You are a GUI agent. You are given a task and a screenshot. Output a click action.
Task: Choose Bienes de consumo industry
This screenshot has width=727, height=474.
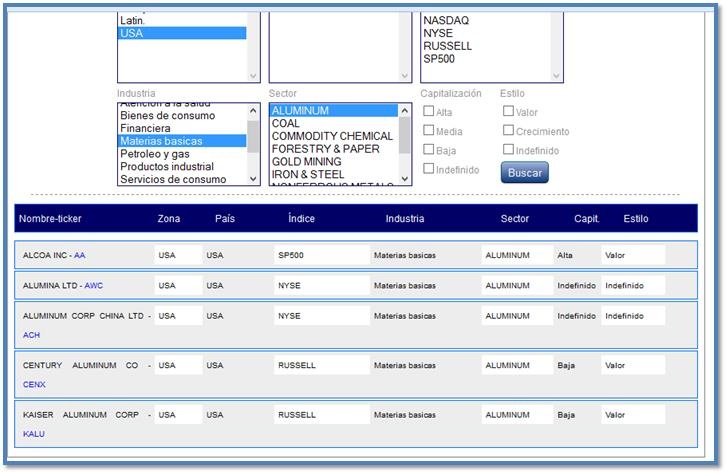(x=182, y=115)
